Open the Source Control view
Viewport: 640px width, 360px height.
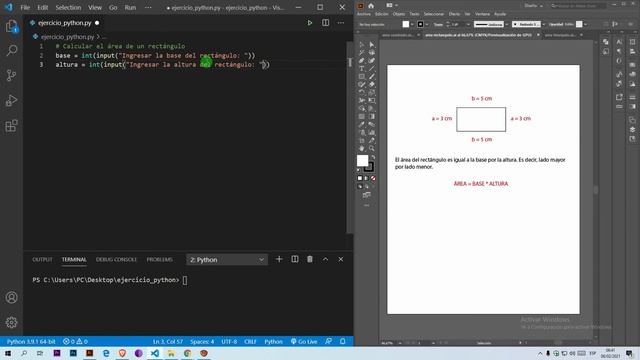[x=11, y=76]
